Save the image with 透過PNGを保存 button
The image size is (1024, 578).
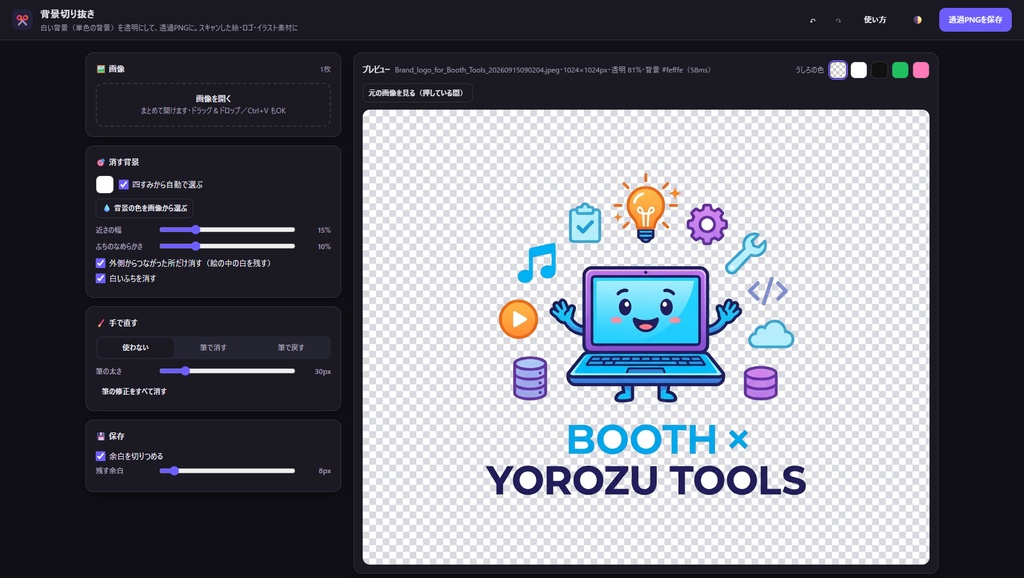pyautogui.click(x=975, y=20)
